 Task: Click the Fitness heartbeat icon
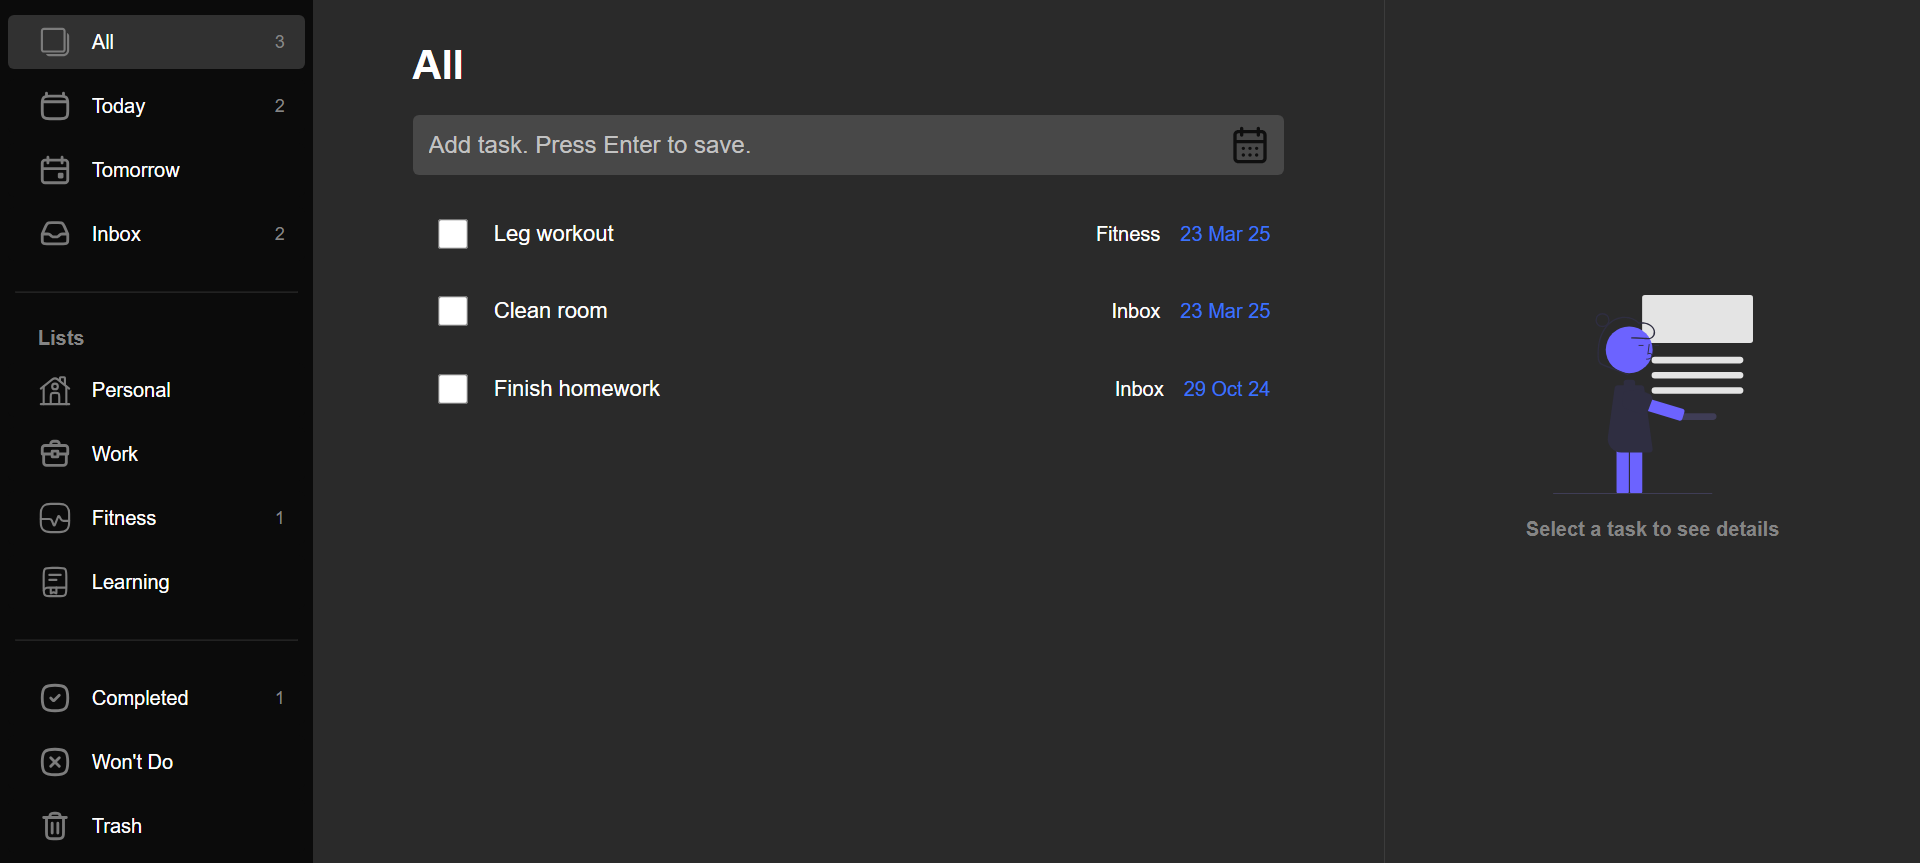coord(55,518)
